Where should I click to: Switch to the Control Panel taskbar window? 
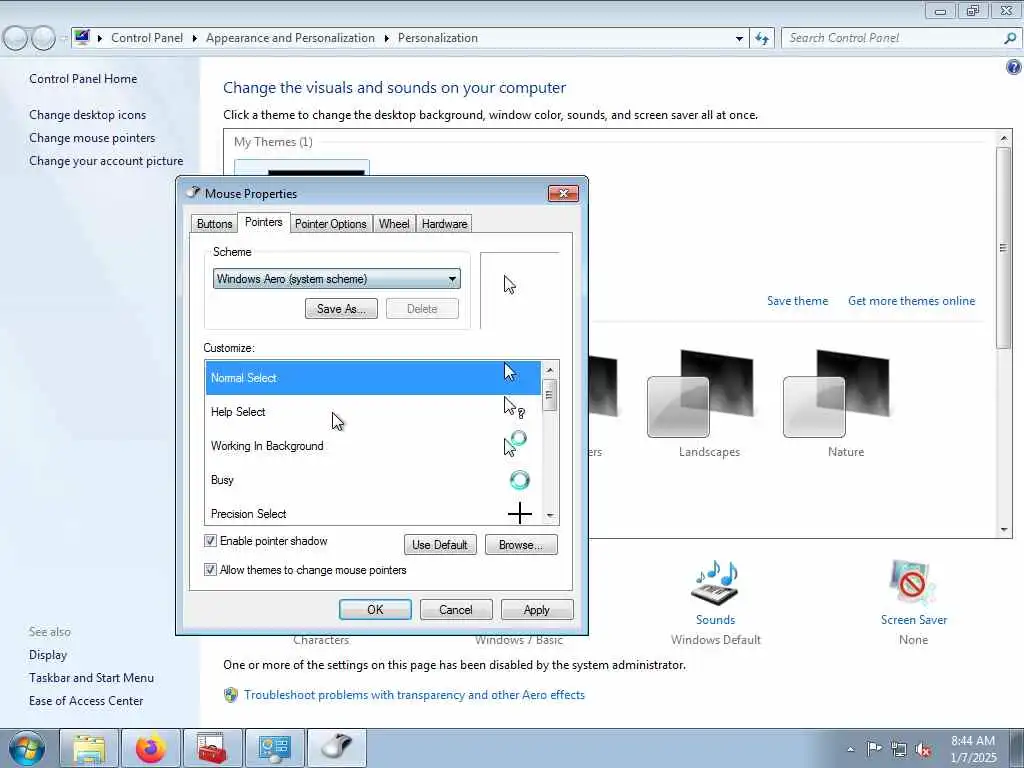(274, 748)
